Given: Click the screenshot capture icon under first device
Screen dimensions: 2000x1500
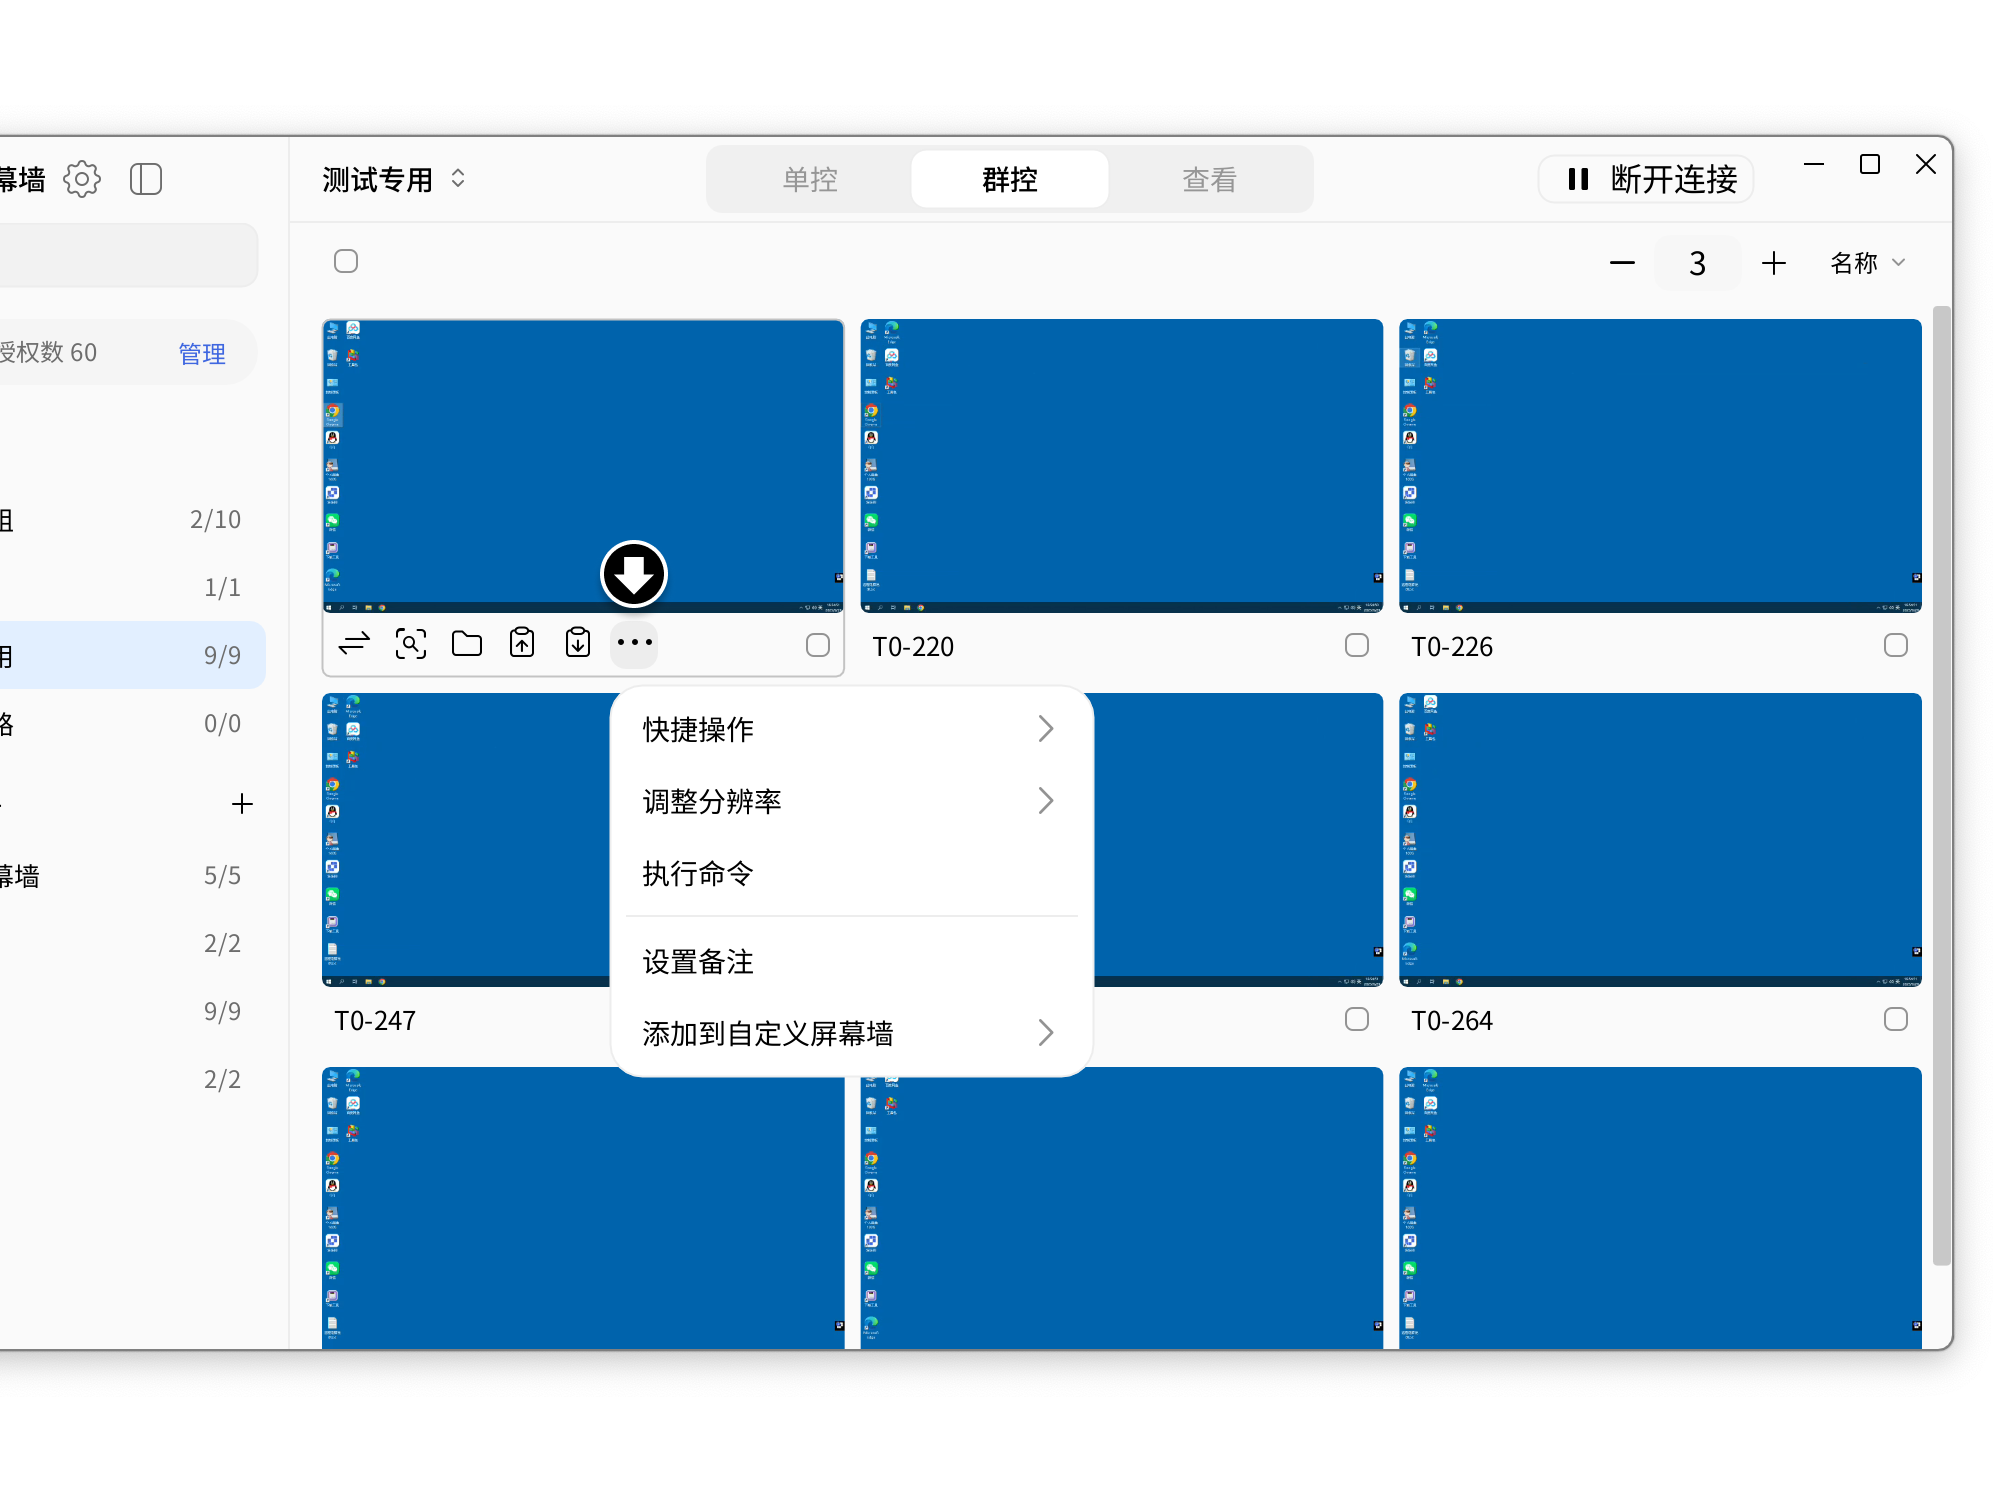Looking at the screenshot, I should tap(411, 643).
